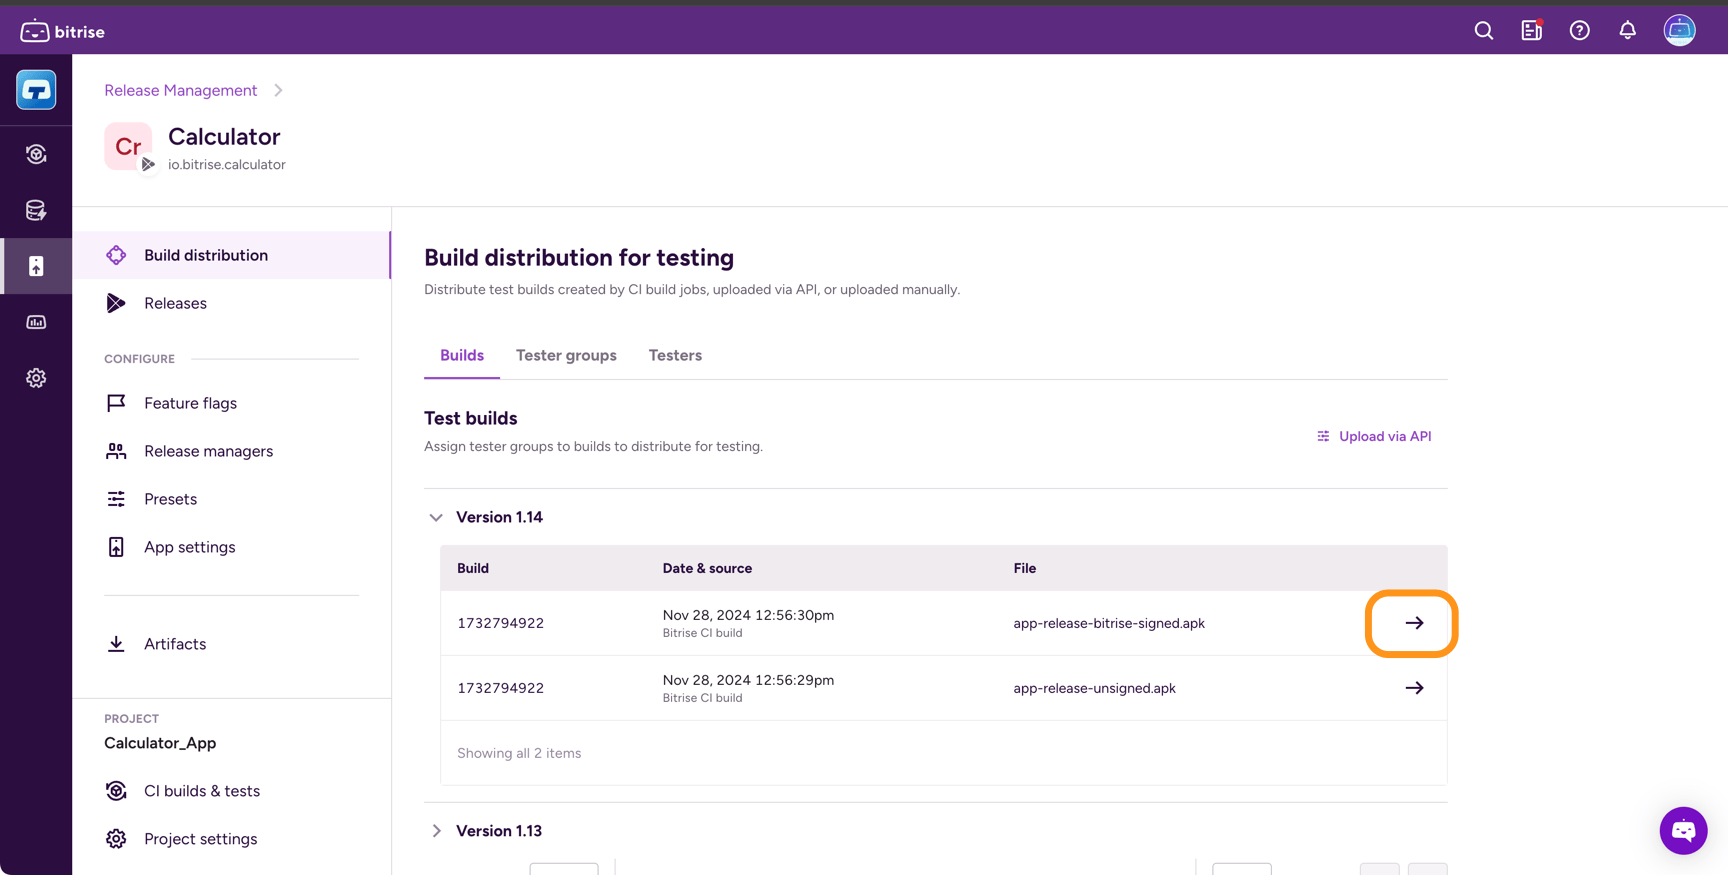Click the Date & source column header
The width and height of the screenshot is (1728, 875).
(x=707, y=568)
